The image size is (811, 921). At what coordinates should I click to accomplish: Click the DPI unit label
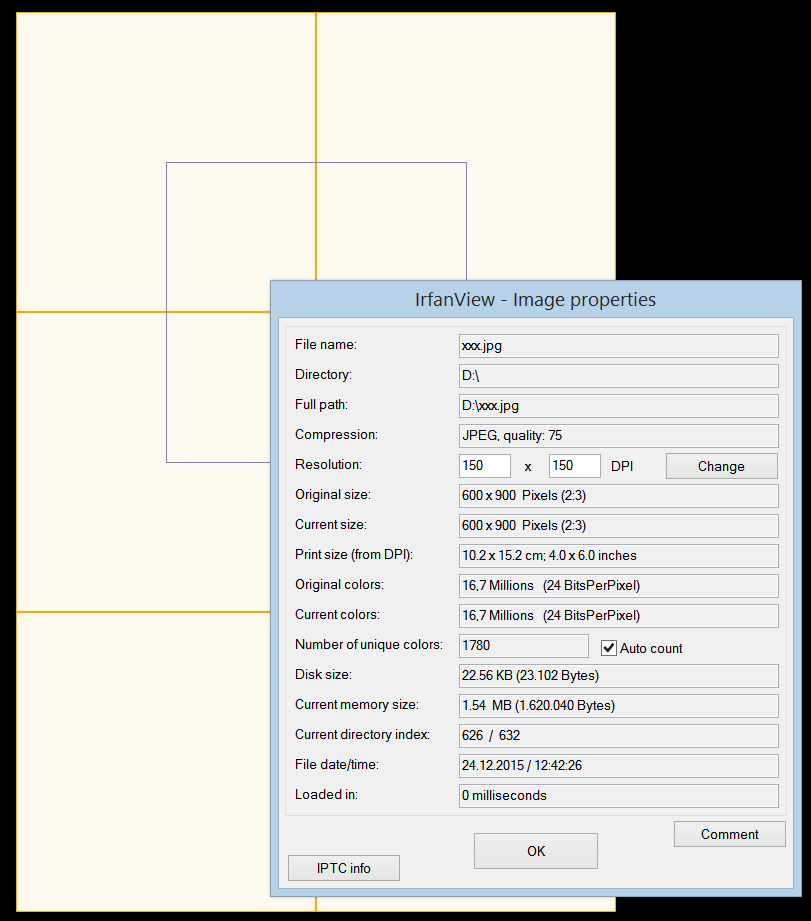(x=622, y=466)
